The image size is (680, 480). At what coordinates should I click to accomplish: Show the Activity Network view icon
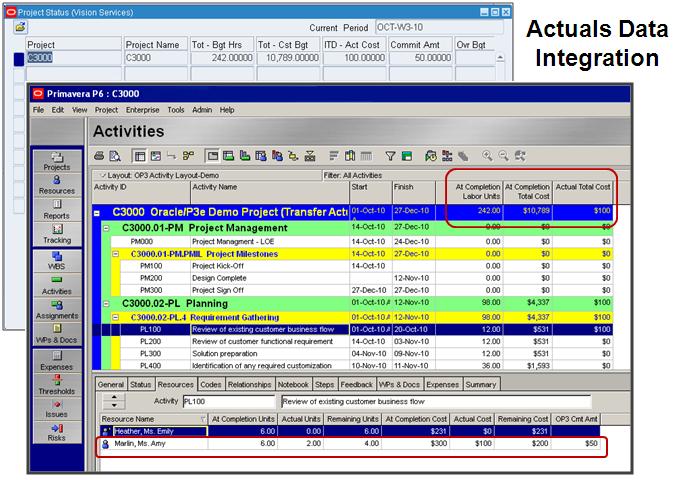188,156
